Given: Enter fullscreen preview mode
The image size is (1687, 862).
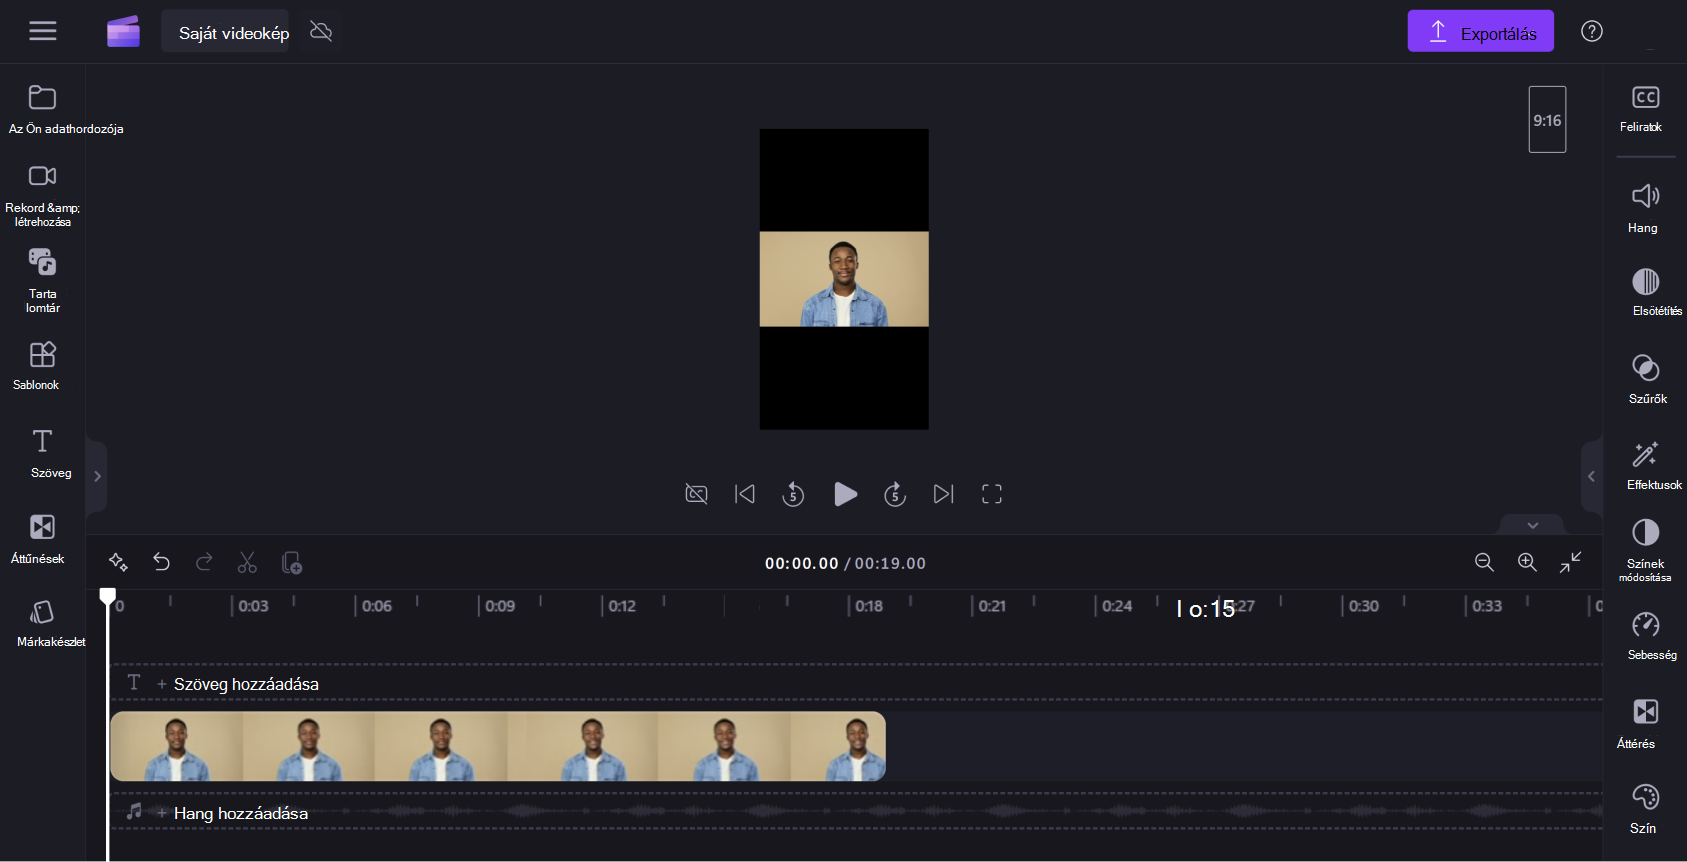Looking at the screenshot, I should pyautogui.click(x=992, y=494).
